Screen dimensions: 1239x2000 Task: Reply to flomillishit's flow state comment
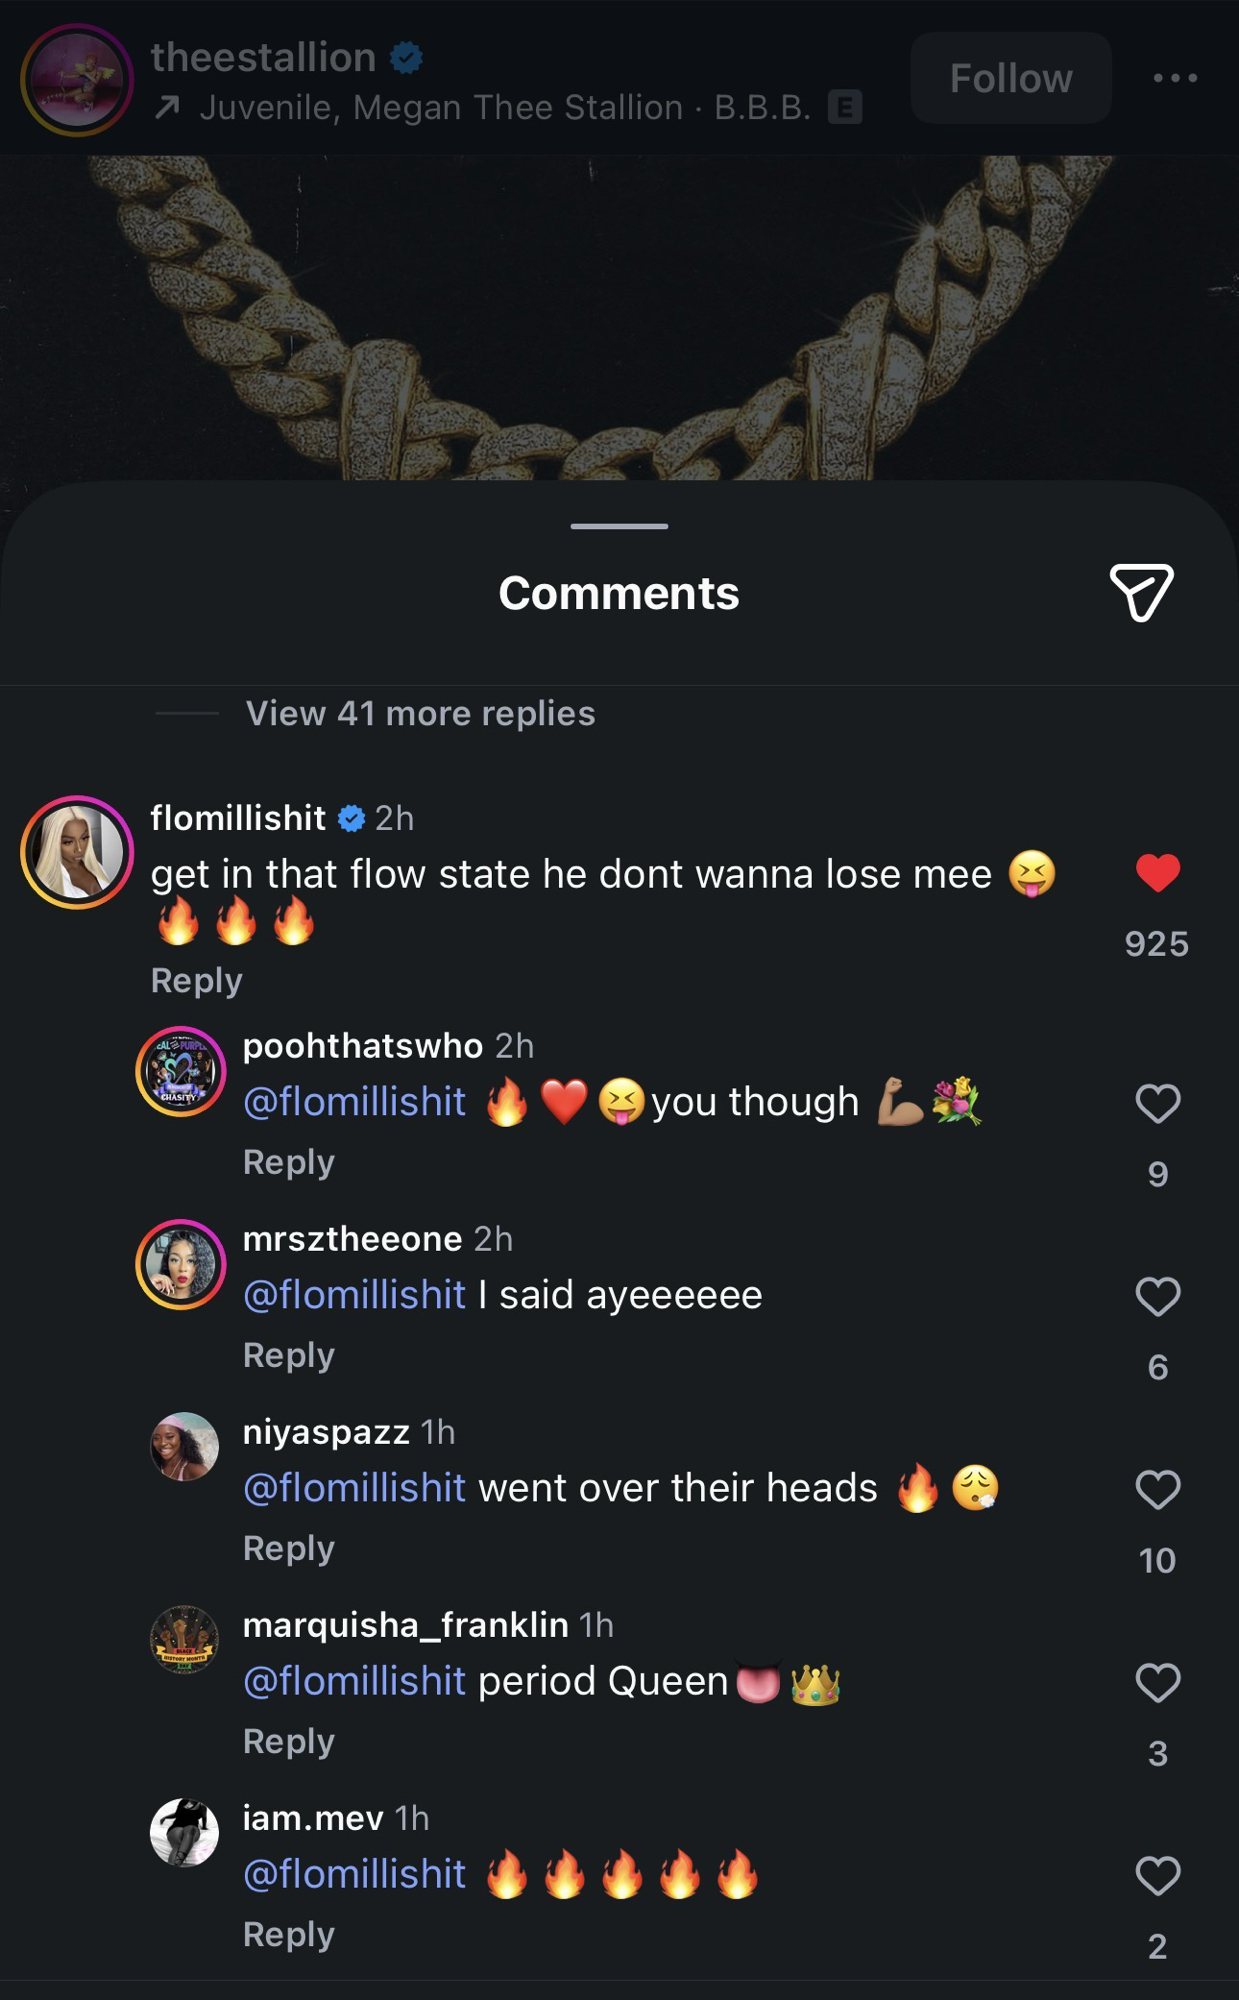196,980
